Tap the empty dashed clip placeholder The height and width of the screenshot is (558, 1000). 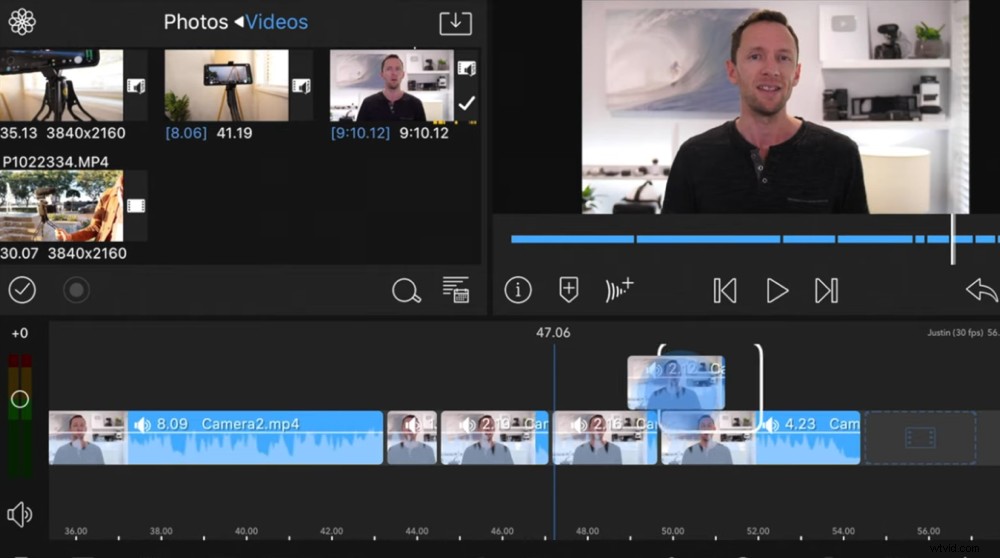point(920,437)
